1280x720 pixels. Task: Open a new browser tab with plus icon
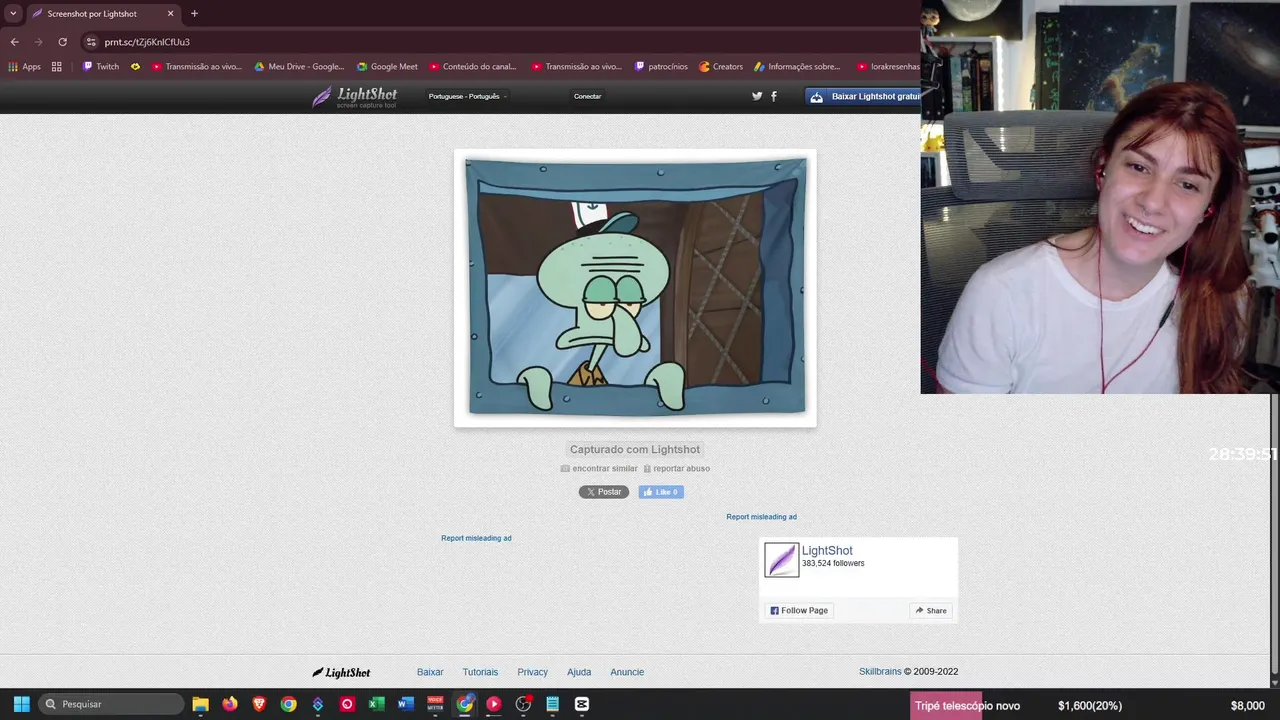click(194, 14)
